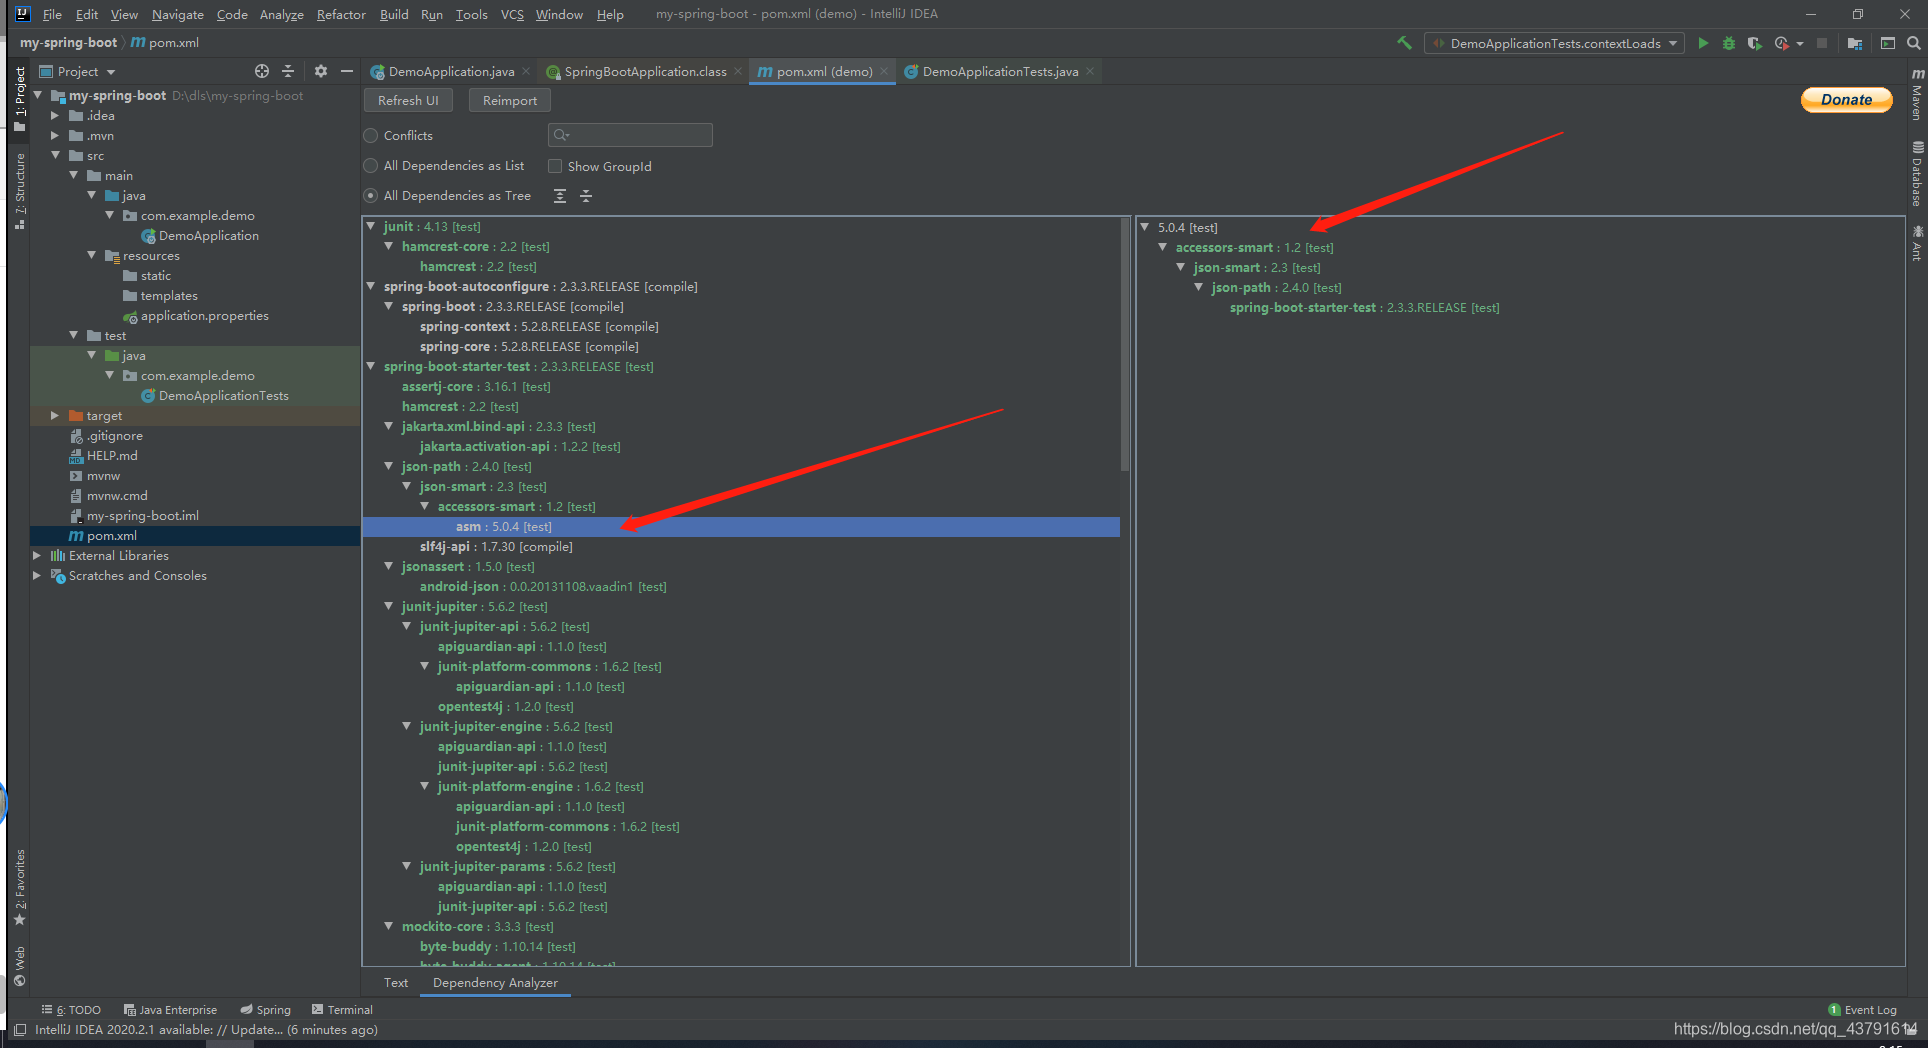Run DemoApplicationTests.contextLoads with the green play icon
Image resolution: width=1928 pixels, height=1048 pixels.
(x=1703, y=43)
